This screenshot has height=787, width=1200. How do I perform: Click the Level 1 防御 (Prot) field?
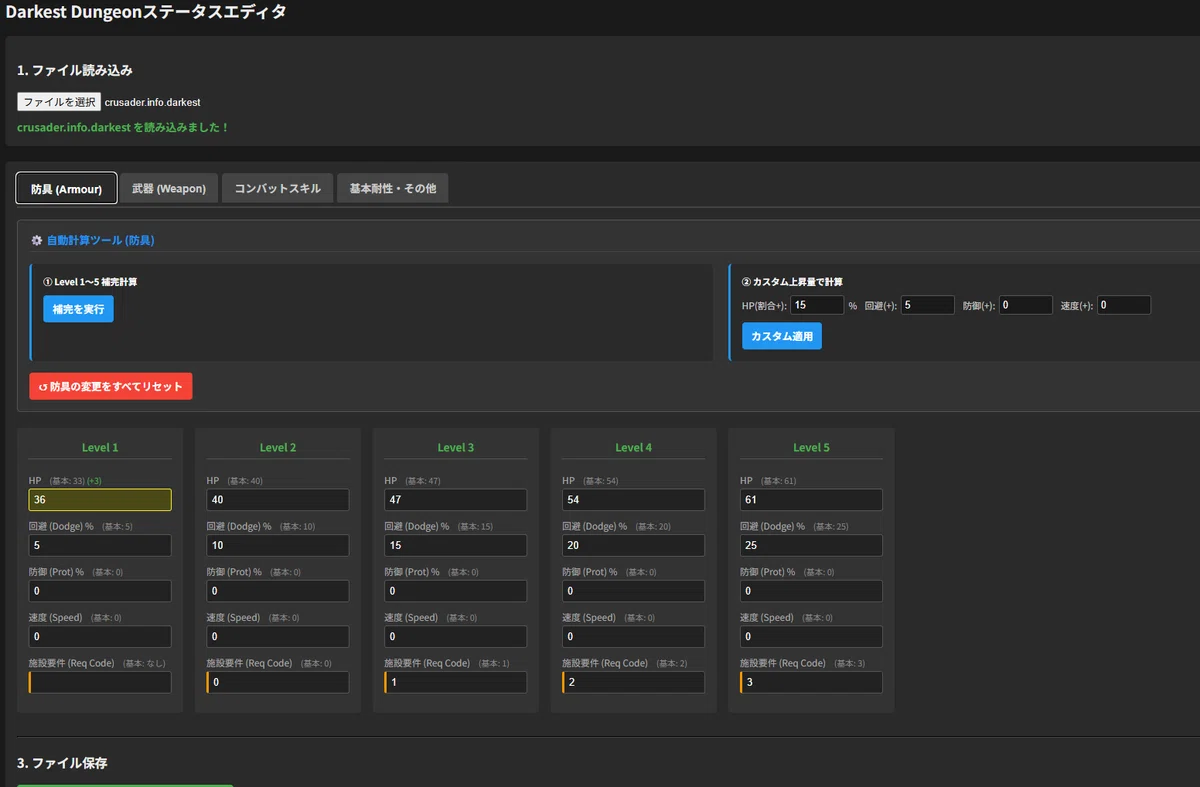[100, 591]
